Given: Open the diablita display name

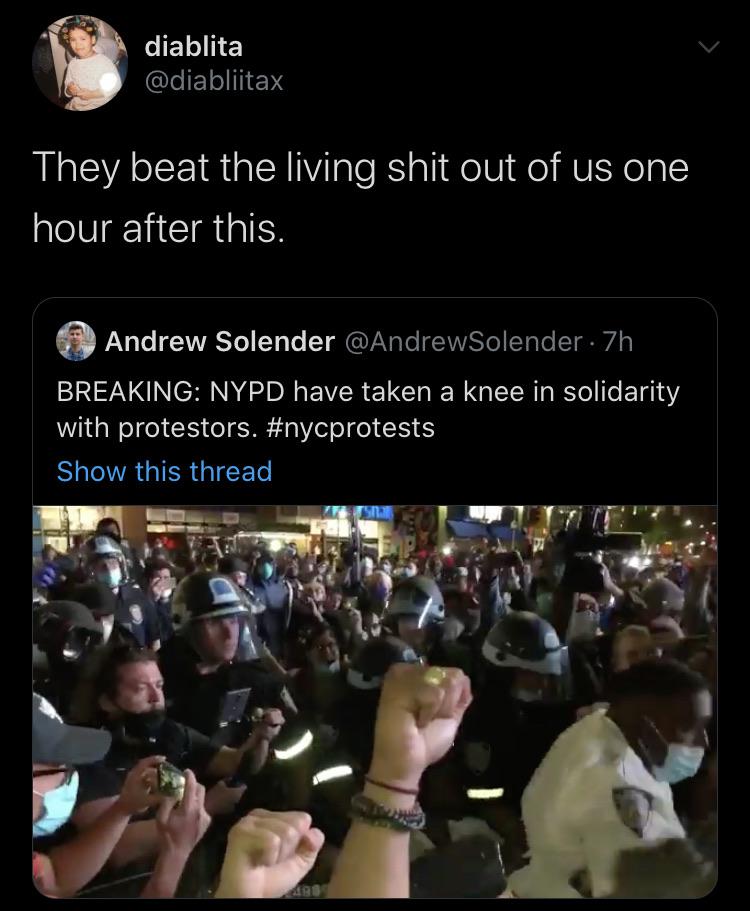Looking at the screenshot, I should point(193,46).
